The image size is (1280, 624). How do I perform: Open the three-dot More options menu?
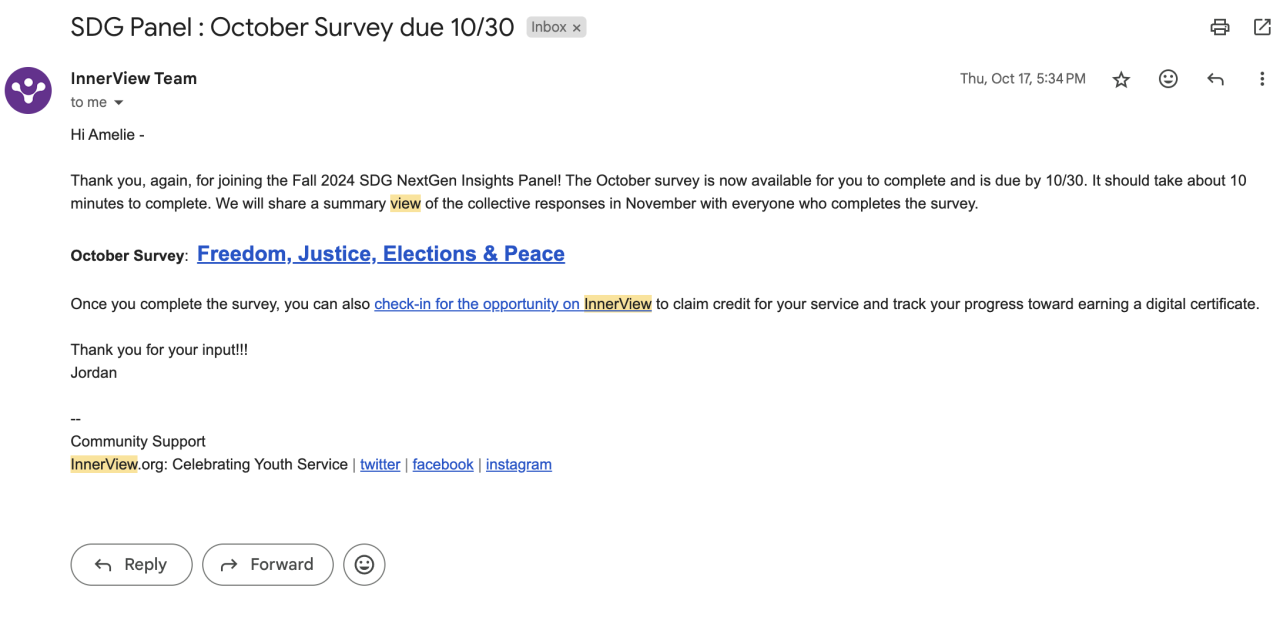[x=1262, y=79]
